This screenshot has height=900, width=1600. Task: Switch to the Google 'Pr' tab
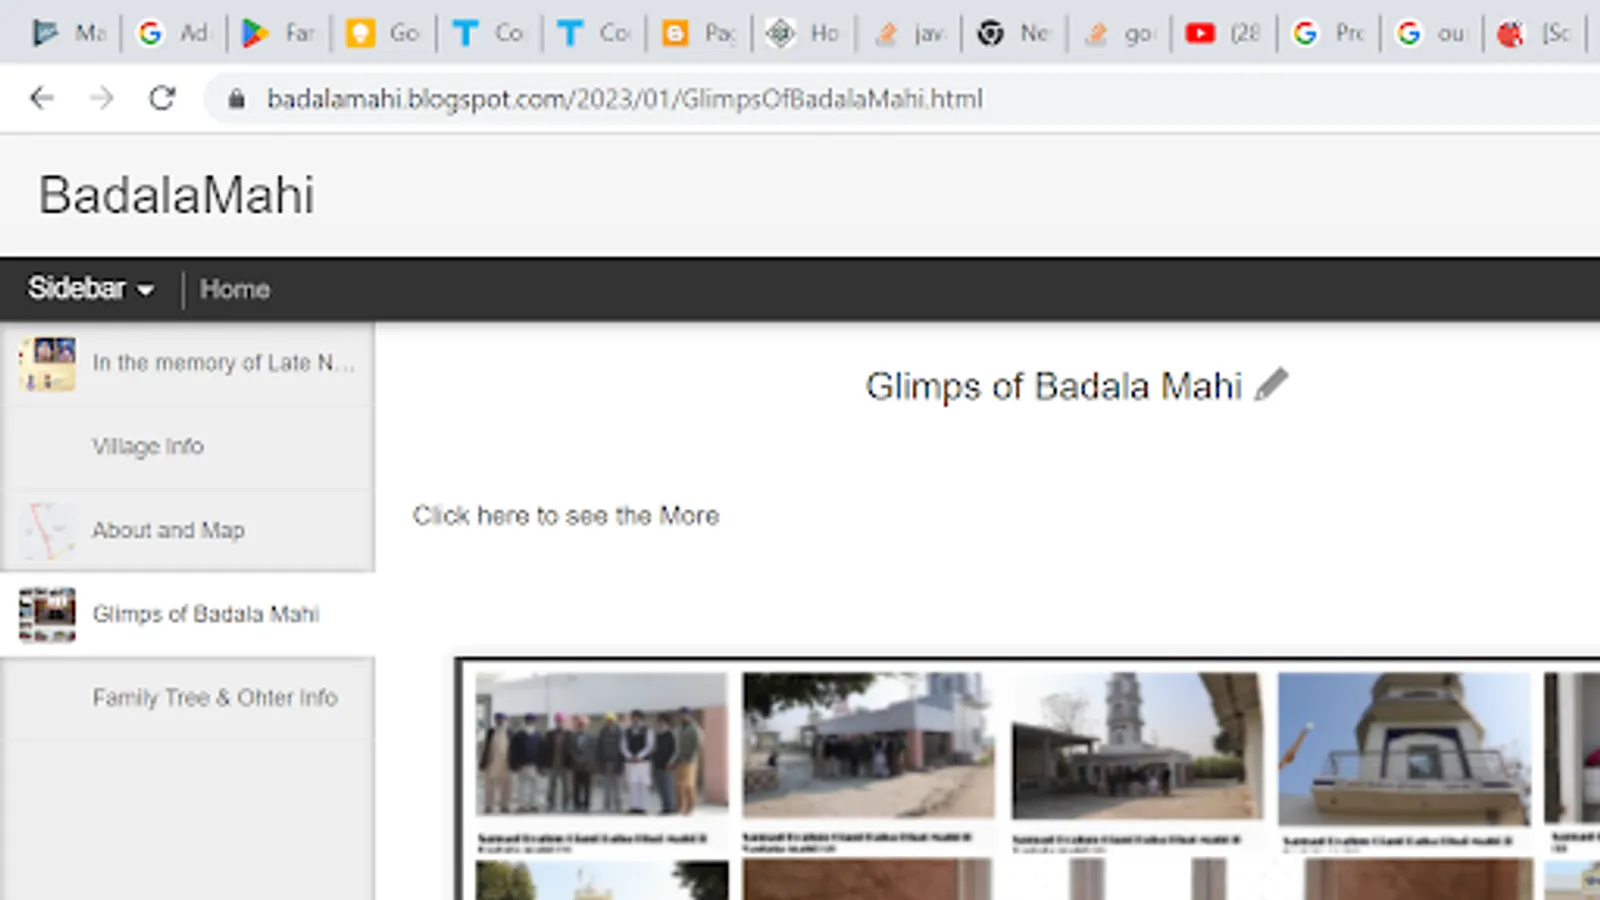1328,33
